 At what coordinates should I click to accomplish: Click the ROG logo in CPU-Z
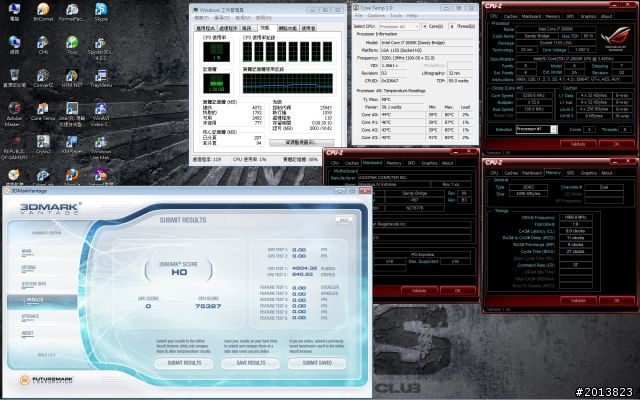[615, 38]
